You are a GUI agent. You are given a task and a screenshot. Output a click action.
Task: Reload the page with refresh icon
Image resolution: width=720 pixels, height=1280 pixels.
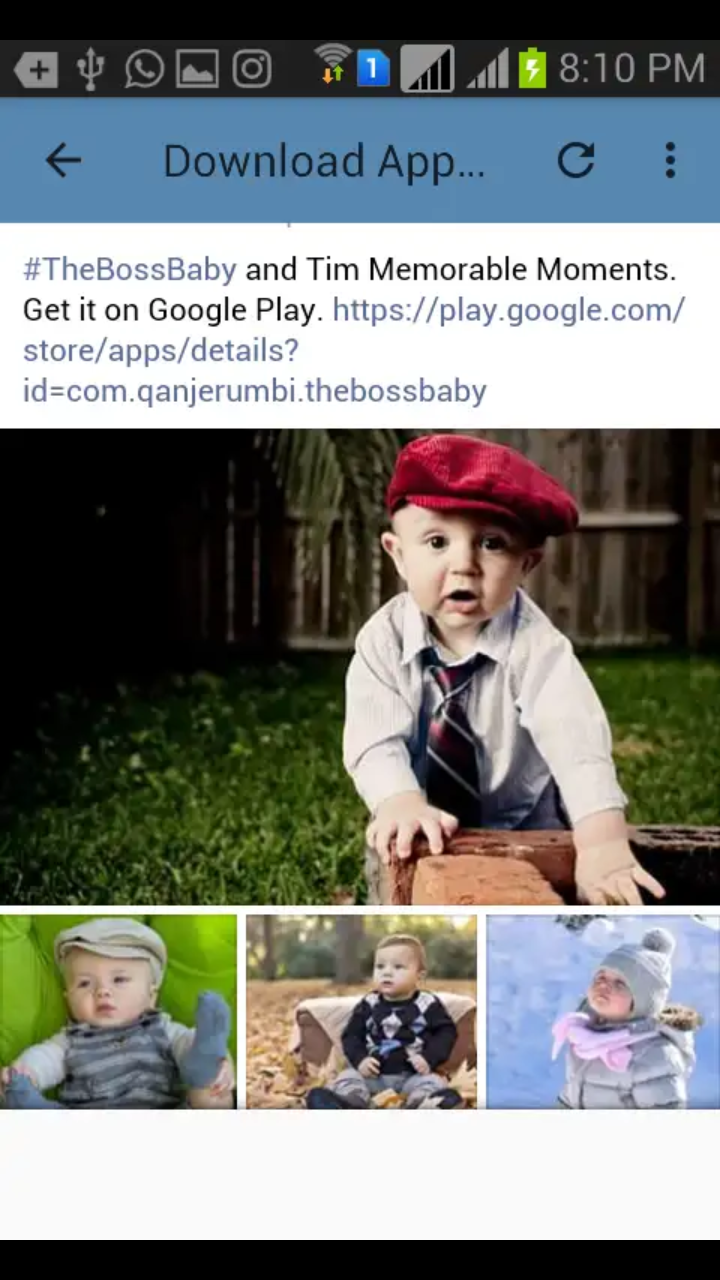pyautogui.click(x=576, y=160)
